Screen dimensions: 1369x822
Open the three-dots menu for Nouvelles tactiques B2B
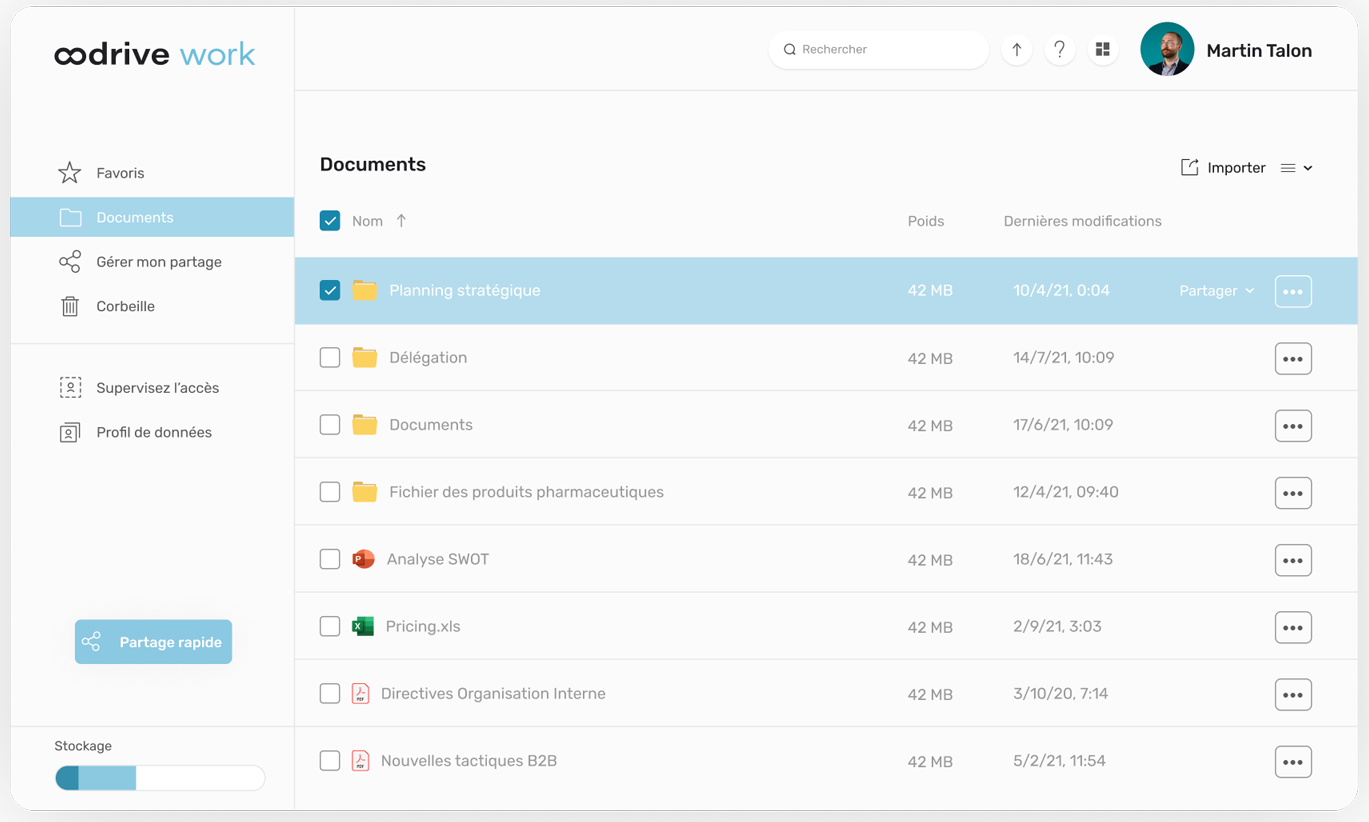pos(1293,762)
